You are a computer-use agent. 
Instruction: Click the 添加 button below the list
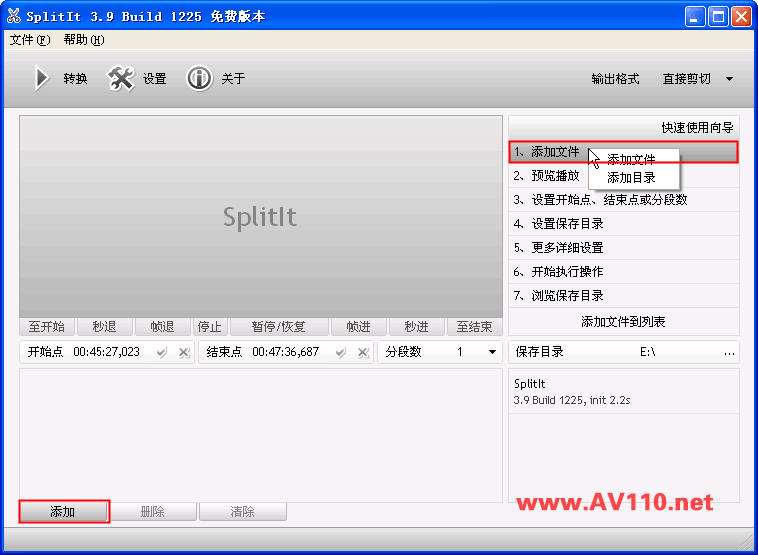pyautogui.click(x=63, y=511)
